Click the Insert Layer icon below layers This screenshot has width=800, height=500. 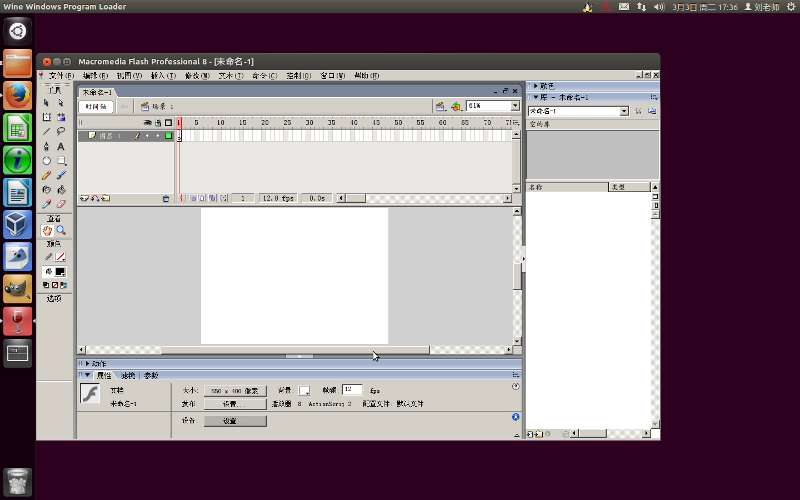pos(84,198)
